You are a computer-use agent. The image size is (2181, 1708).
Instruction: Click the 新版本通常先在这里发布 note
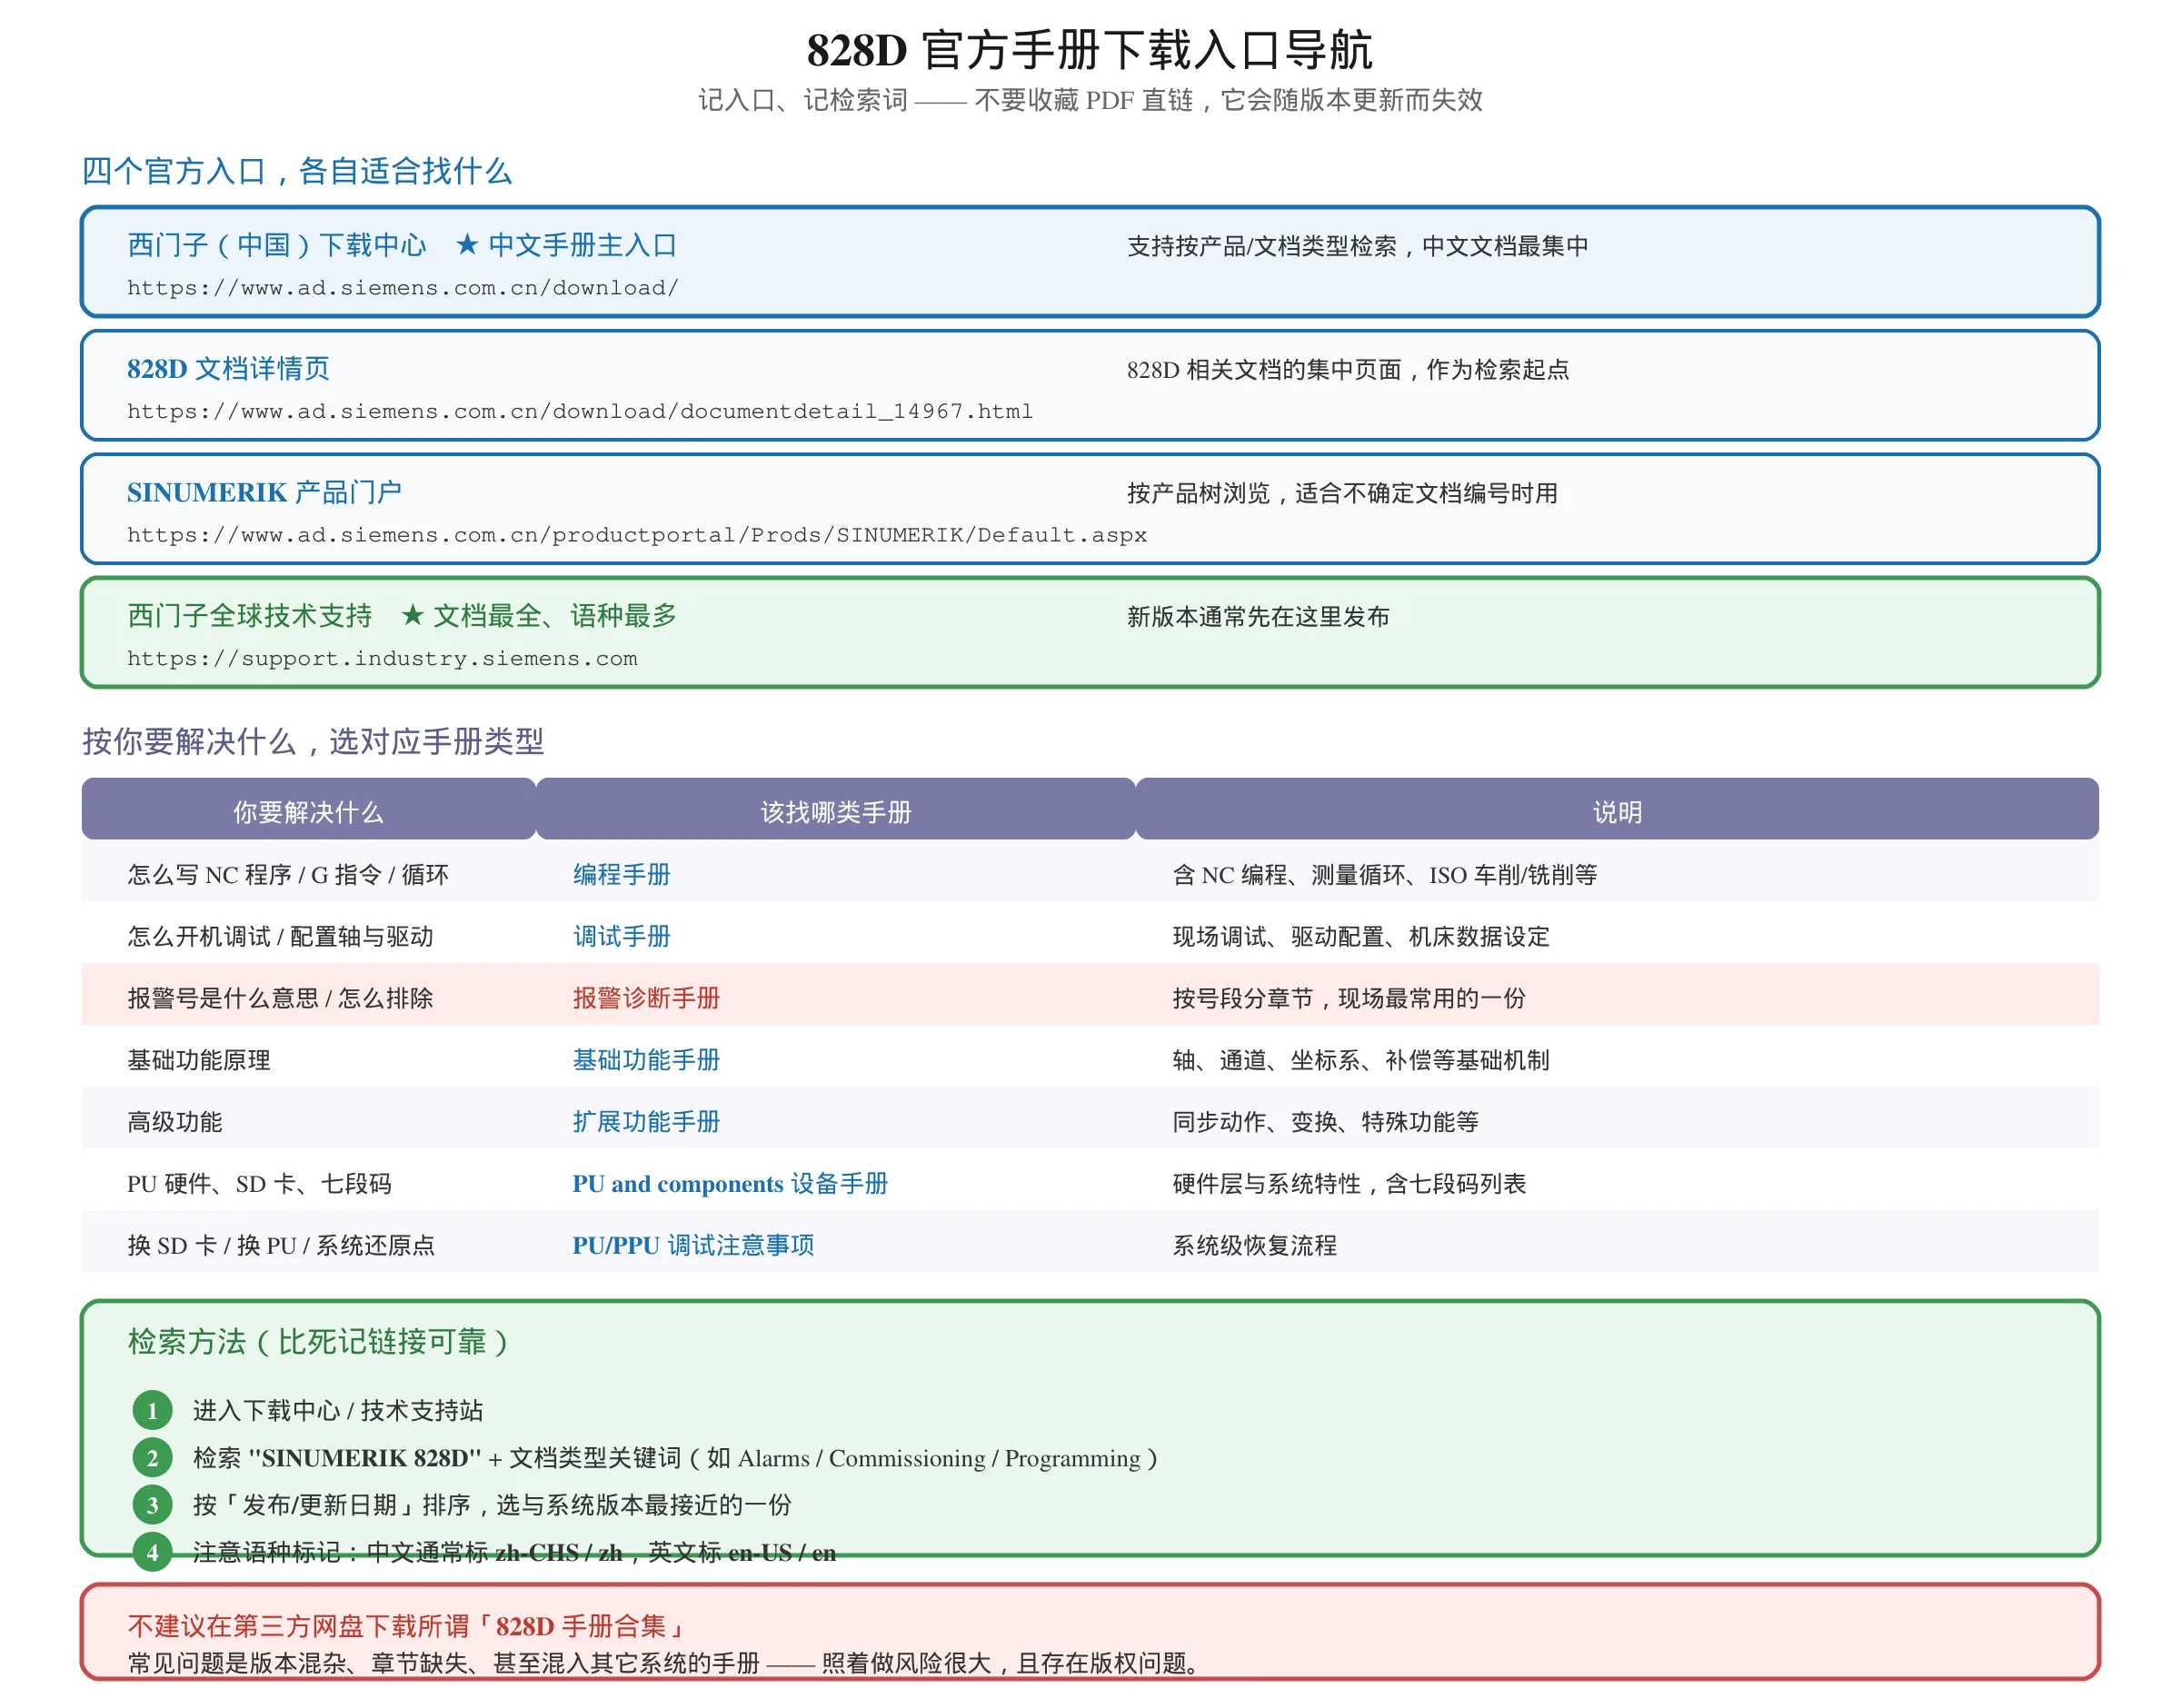click(x=1258, y=617)
